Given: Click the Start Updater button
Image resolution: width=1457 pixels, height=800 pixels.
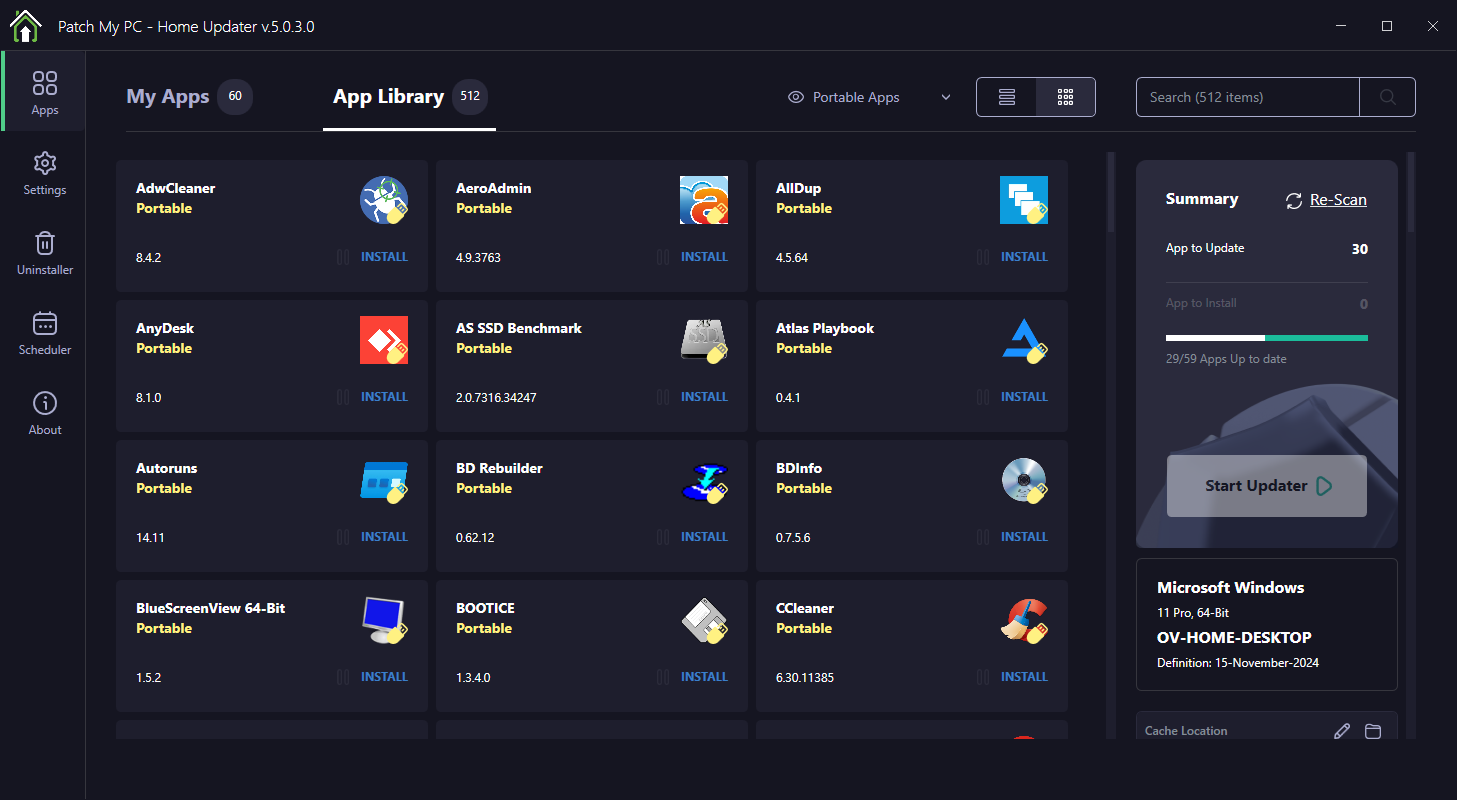Looking at the screenshot, I should point(1266,486).
